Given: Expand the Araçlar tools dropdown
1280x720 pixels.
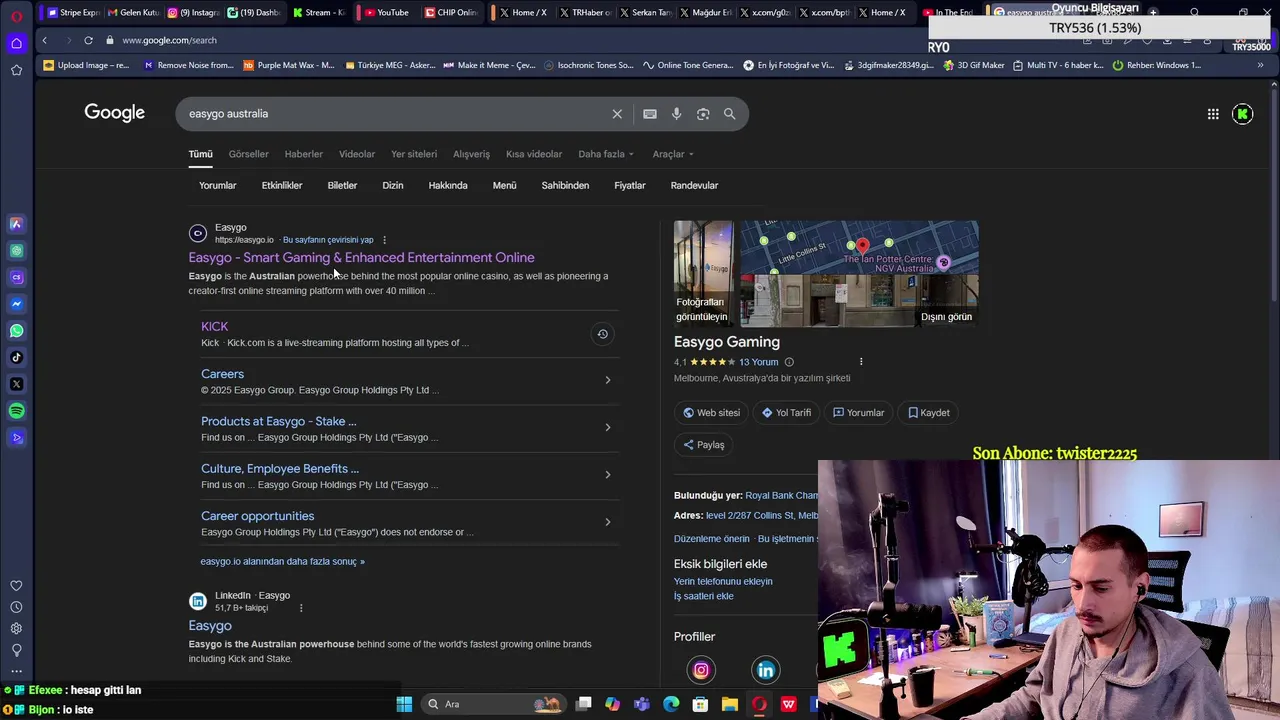Looking at the screenshot, I should pyautogui.click(x=673, y=154).
